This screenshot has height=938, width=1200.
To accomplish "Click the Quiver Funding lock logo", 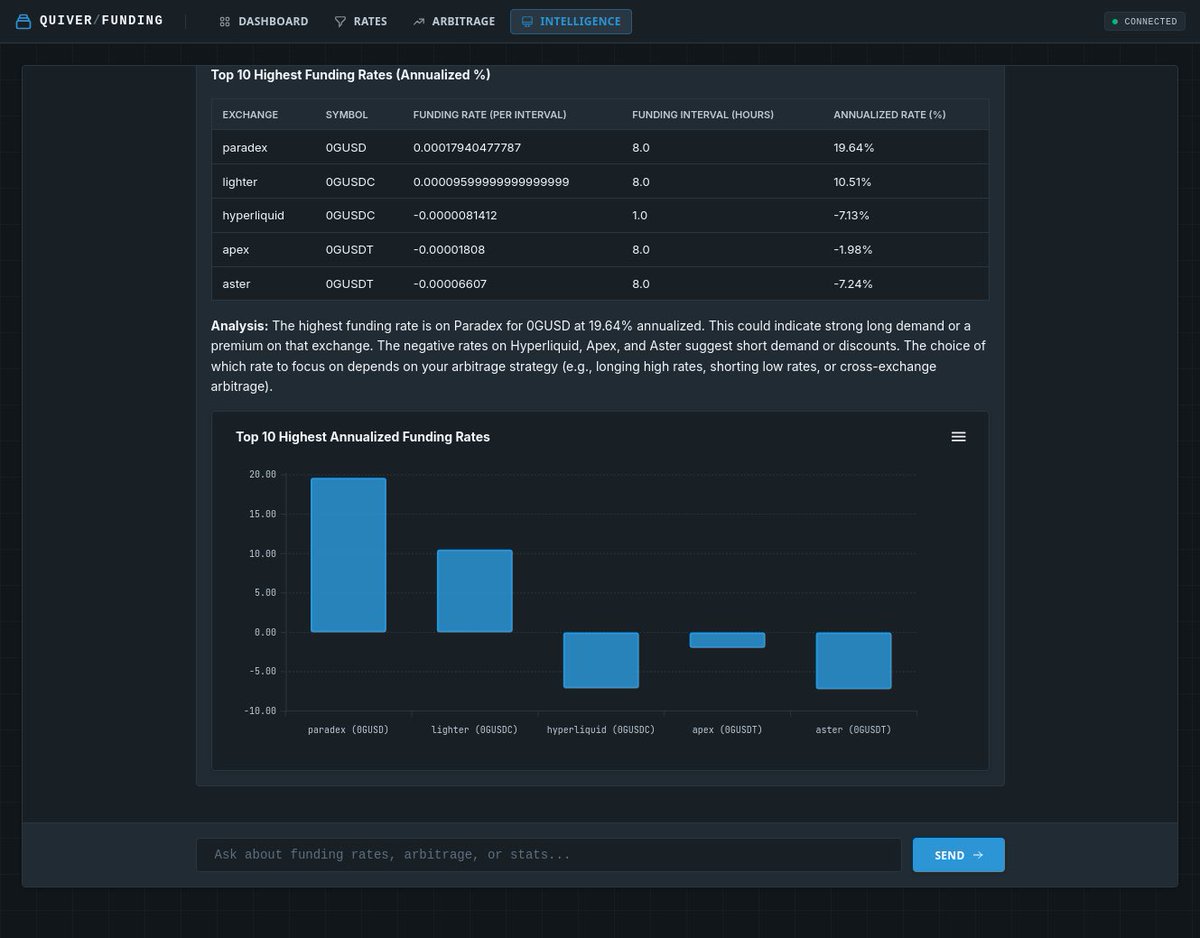I will tap(23, 20).
